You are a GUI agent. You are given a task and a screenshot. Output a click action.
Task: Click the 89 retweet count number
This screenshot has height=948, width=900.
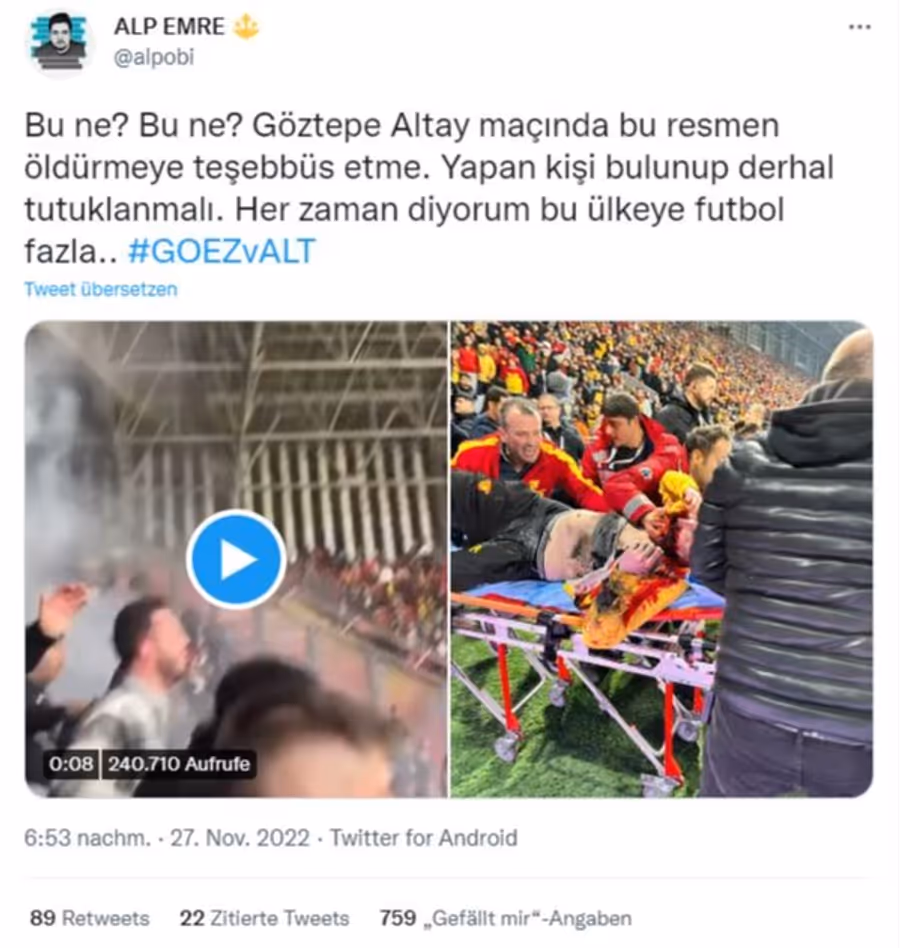pyautogui.click(x=42, y=918)
